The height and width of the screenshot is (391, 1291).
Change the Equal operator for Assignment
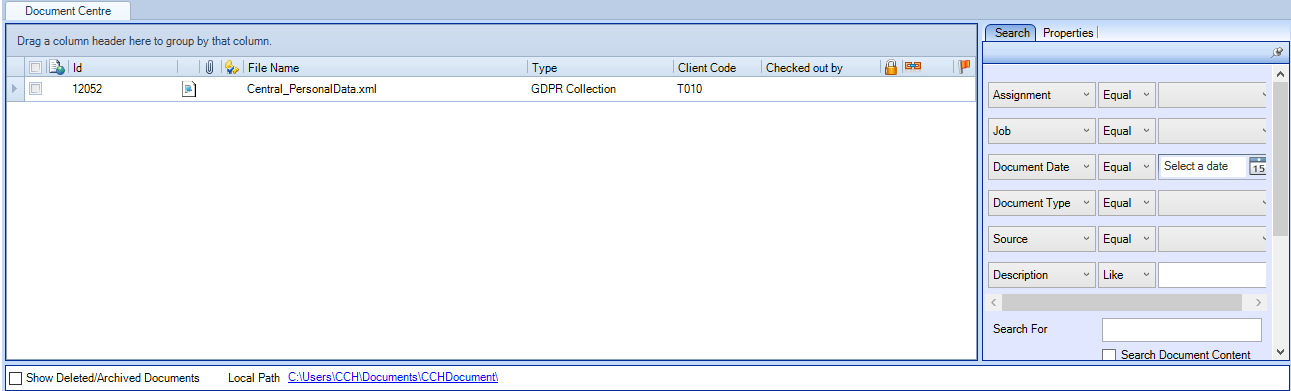(1126, 95)
